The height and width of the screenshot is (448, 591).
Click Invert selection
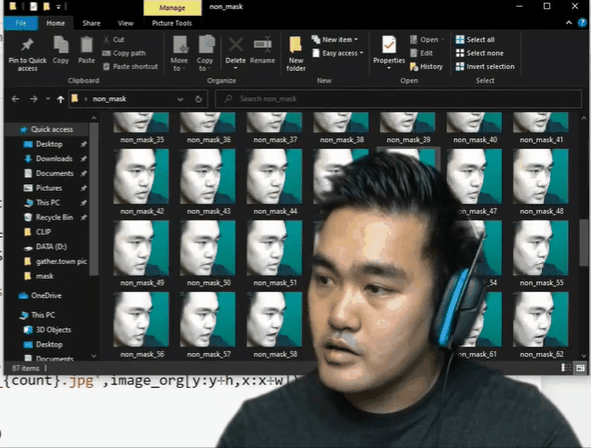click(485, 67)
